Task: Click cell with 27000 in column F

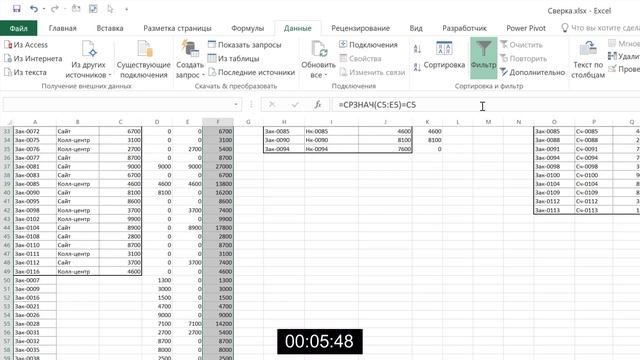Action: [218, 167]
